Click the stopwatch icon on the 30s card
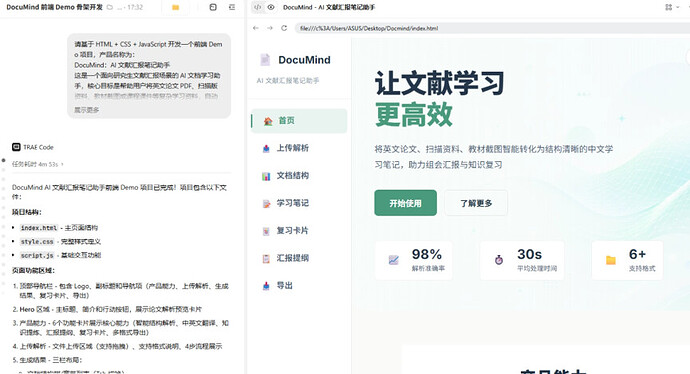The height and width of the screenshot is (374, 690). (499, 260)
